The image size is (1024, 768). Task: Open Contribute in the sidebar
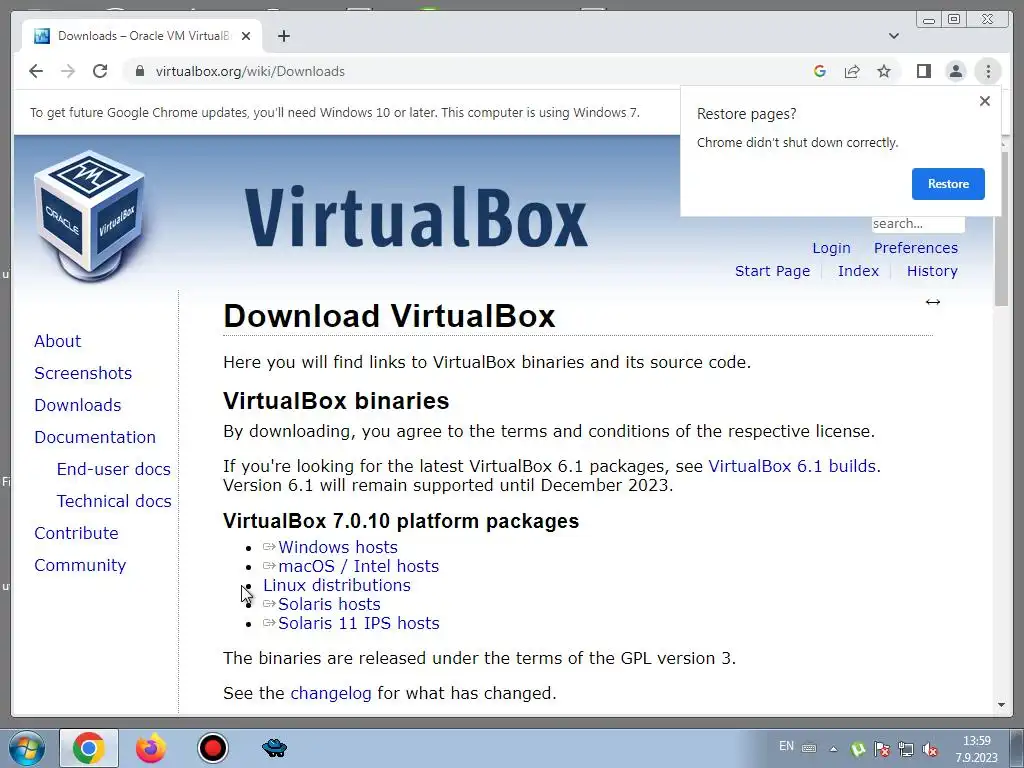[76, 533]
